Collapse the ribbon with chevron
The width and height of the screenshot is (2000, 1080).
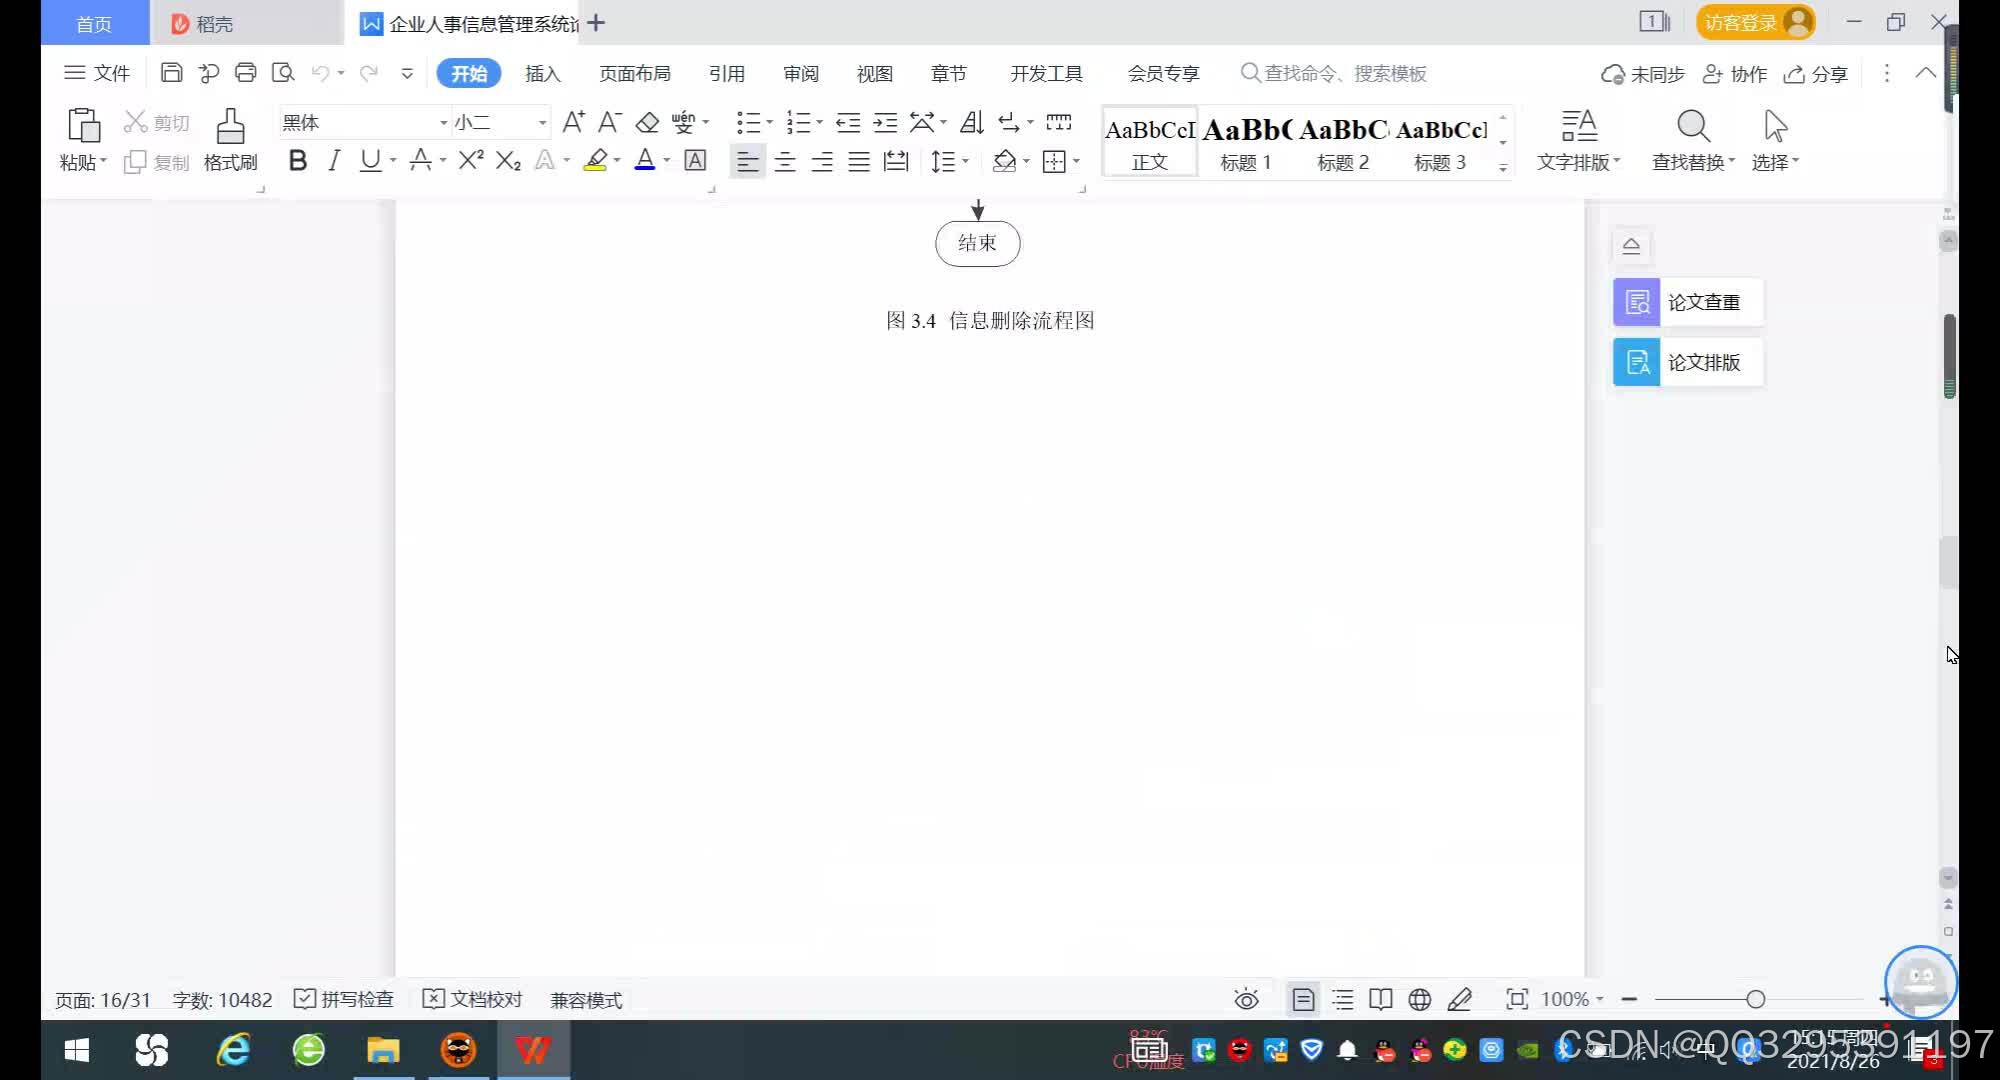pyautogui.click(x=1925, y=73)
